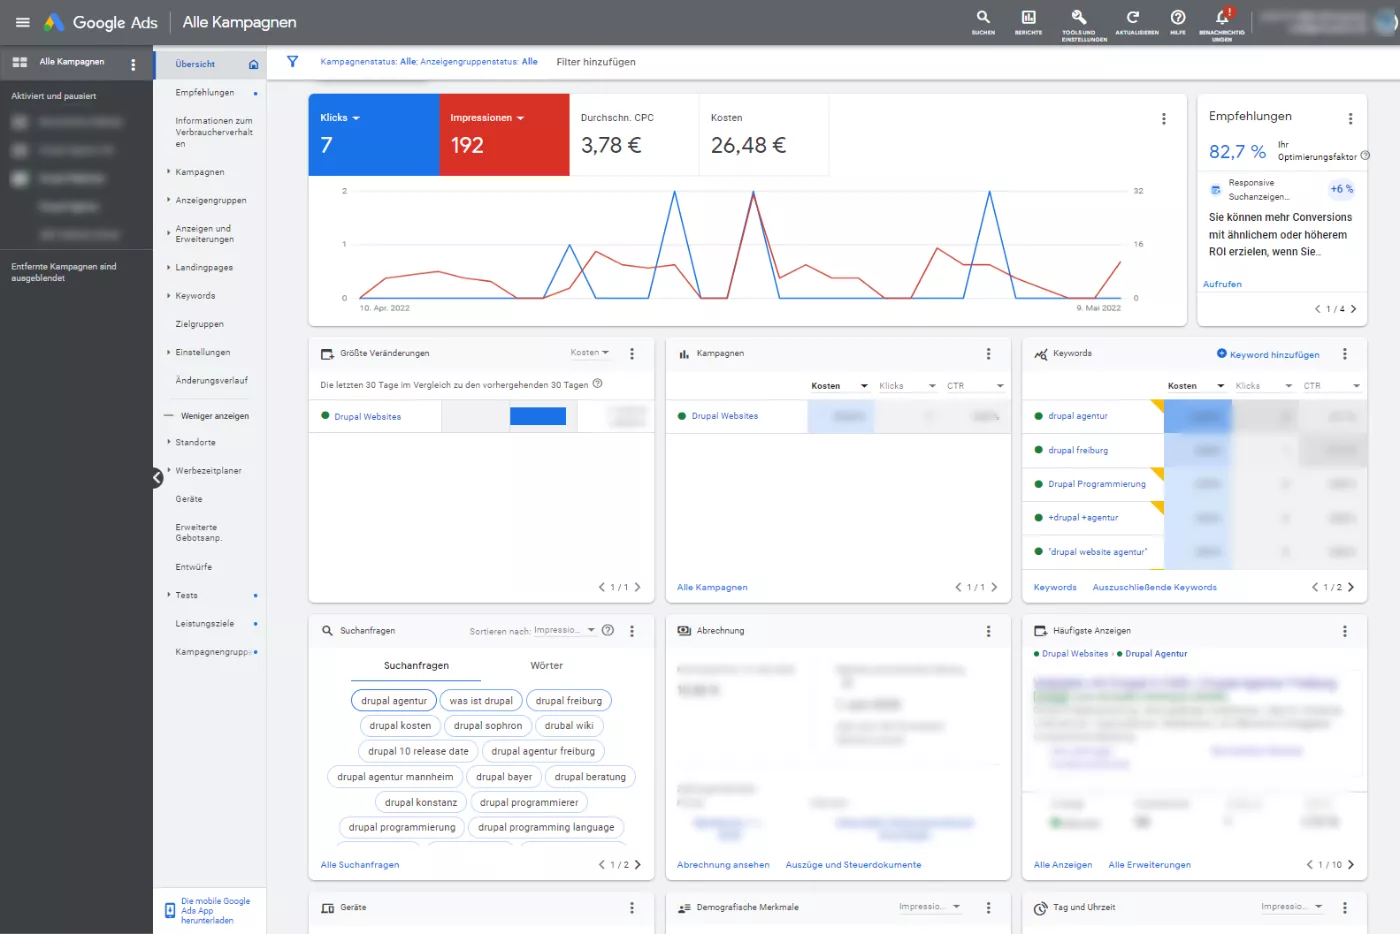1400x934 pixels.
Task: Open Änderungsverlauf navigation item
Action: tap(212, 380)
